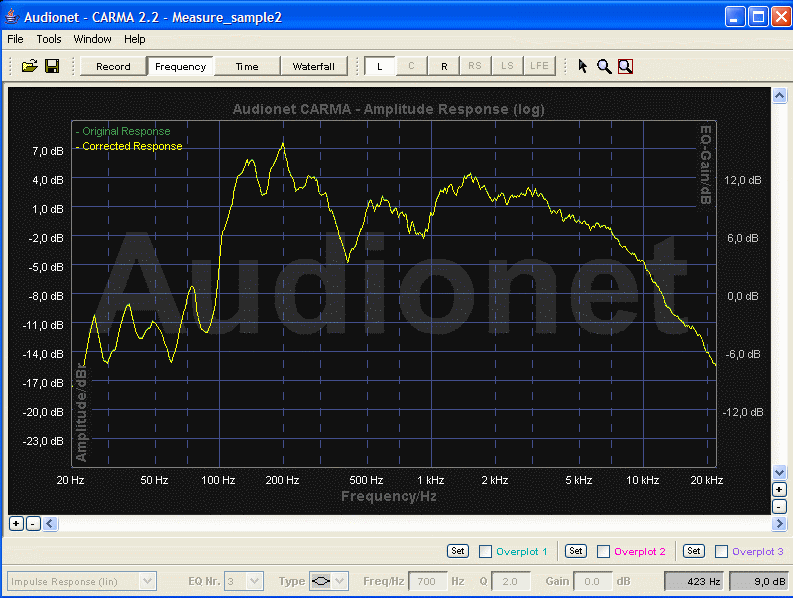Open the File menu

(x=15, y=39)
